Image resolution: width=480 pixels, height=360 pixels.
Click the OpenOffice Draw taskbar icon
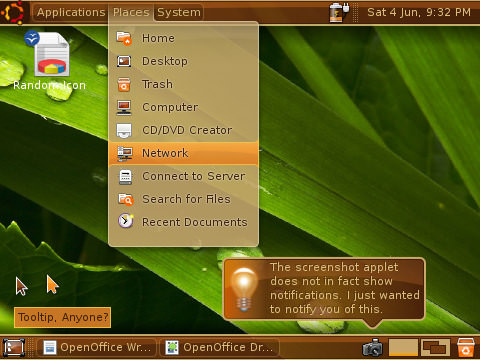click(x=172, y=348)
